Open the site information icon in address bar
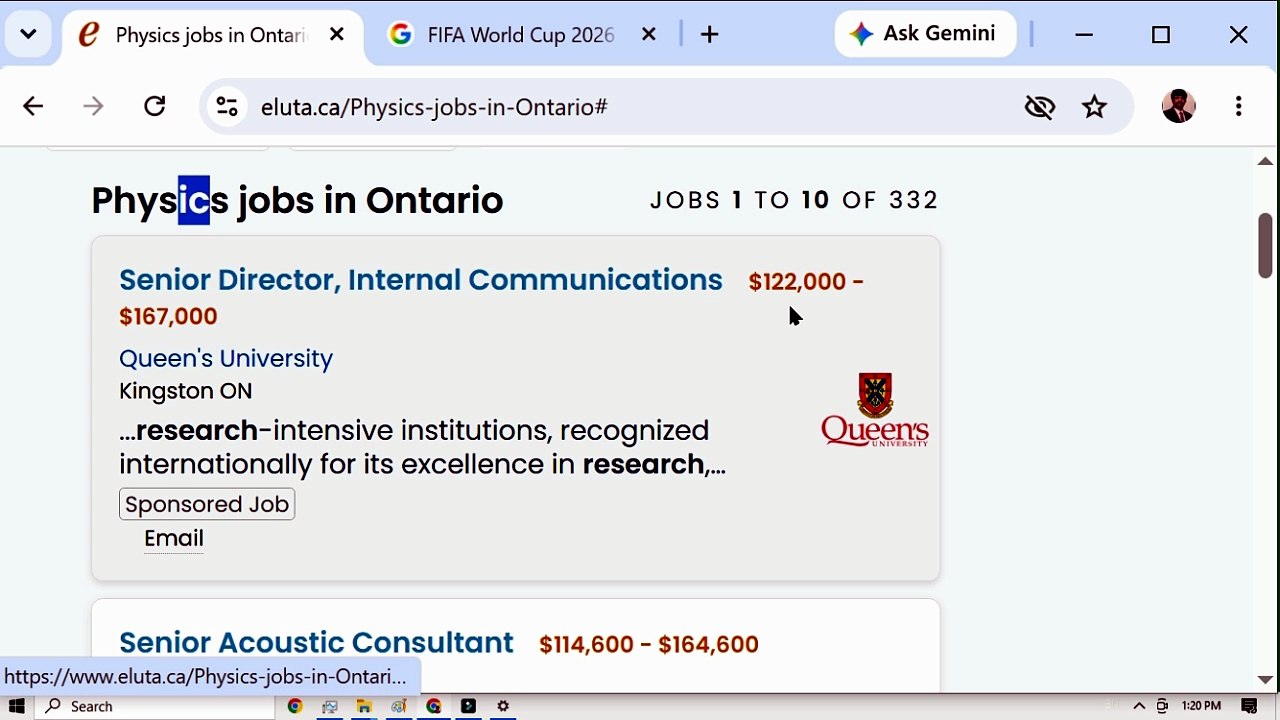 [x=227, y=107]
